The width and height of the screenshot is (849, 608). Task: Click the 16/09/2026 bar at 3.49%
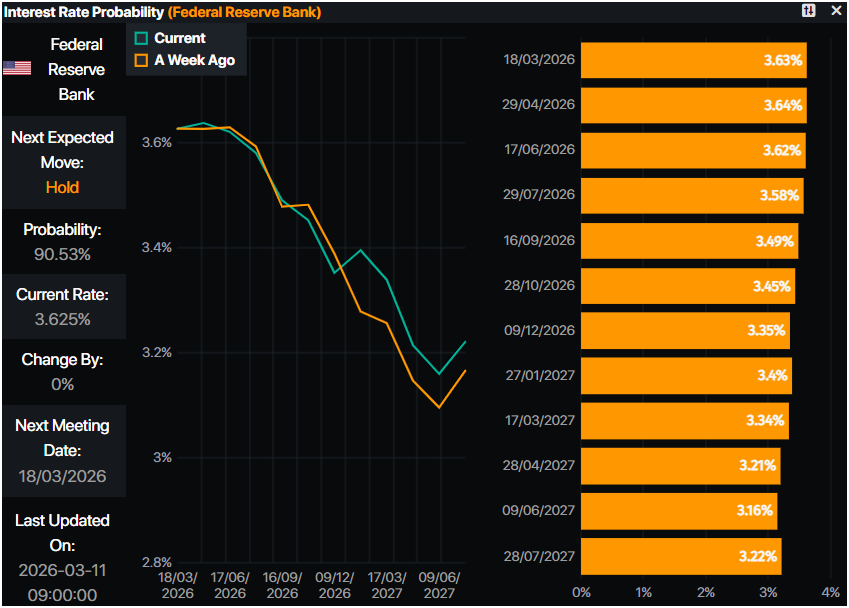[x=689, y=240]
